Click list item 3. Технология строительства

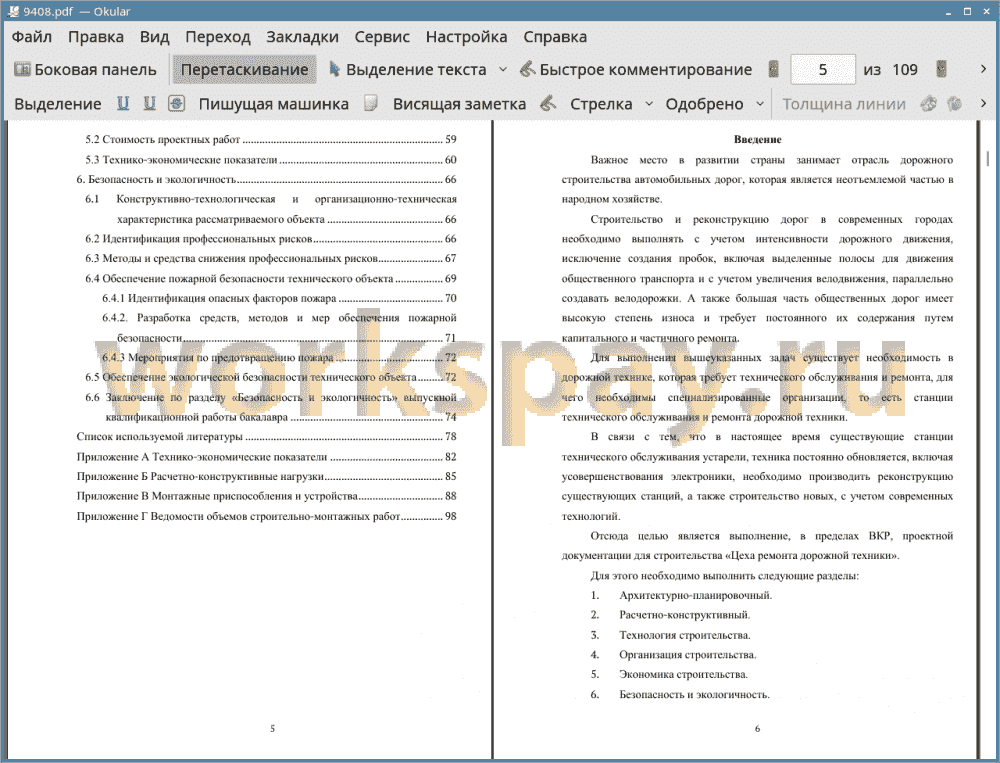click(x=670, y=635)
